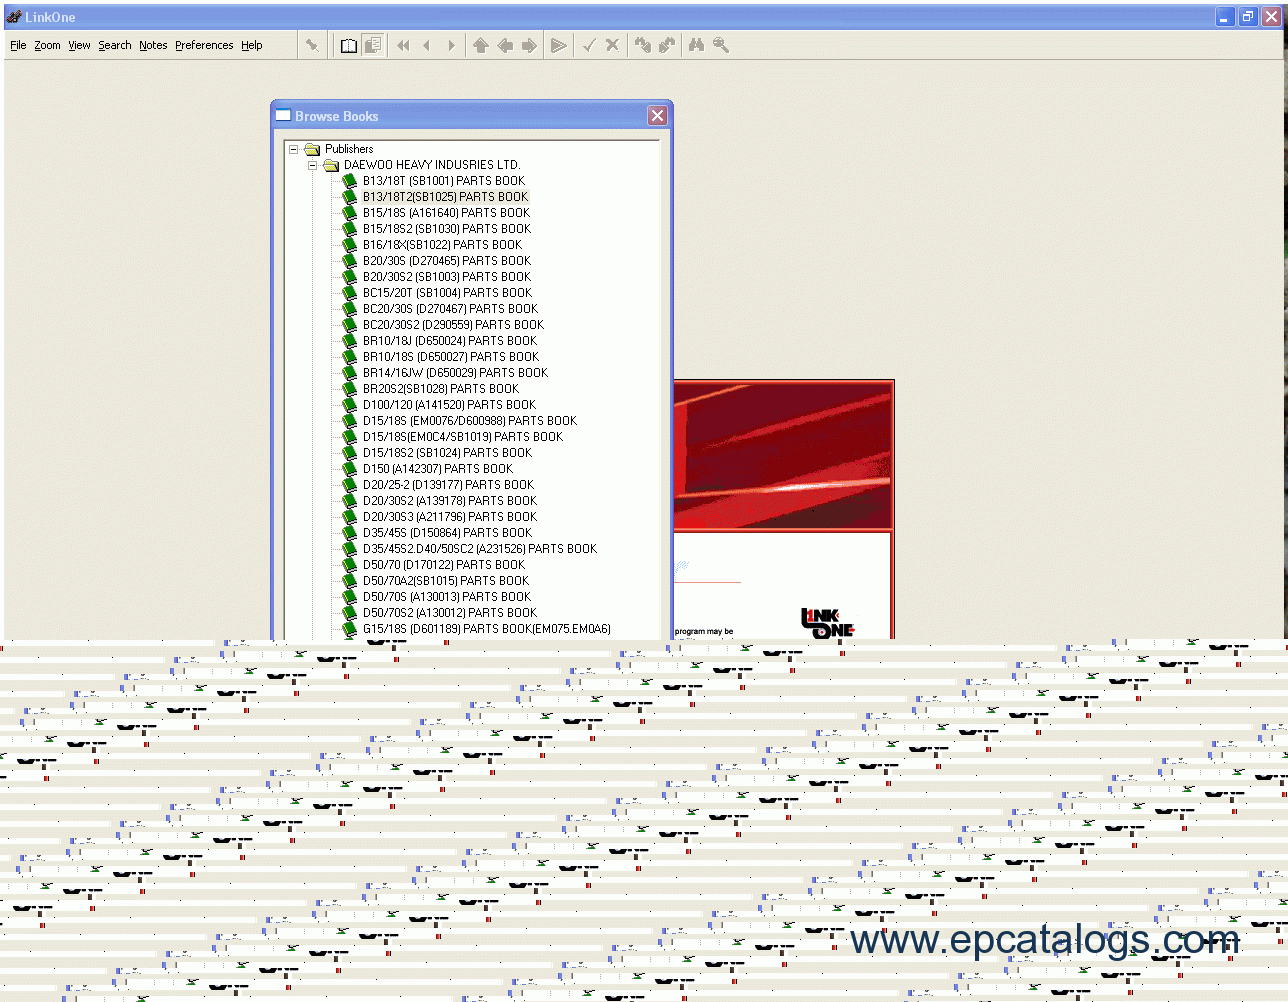This screenshot has height=1002, width=1288.
Task: Select D35/45S (D150864) PARTS BOOK
Action: [447, 533]
